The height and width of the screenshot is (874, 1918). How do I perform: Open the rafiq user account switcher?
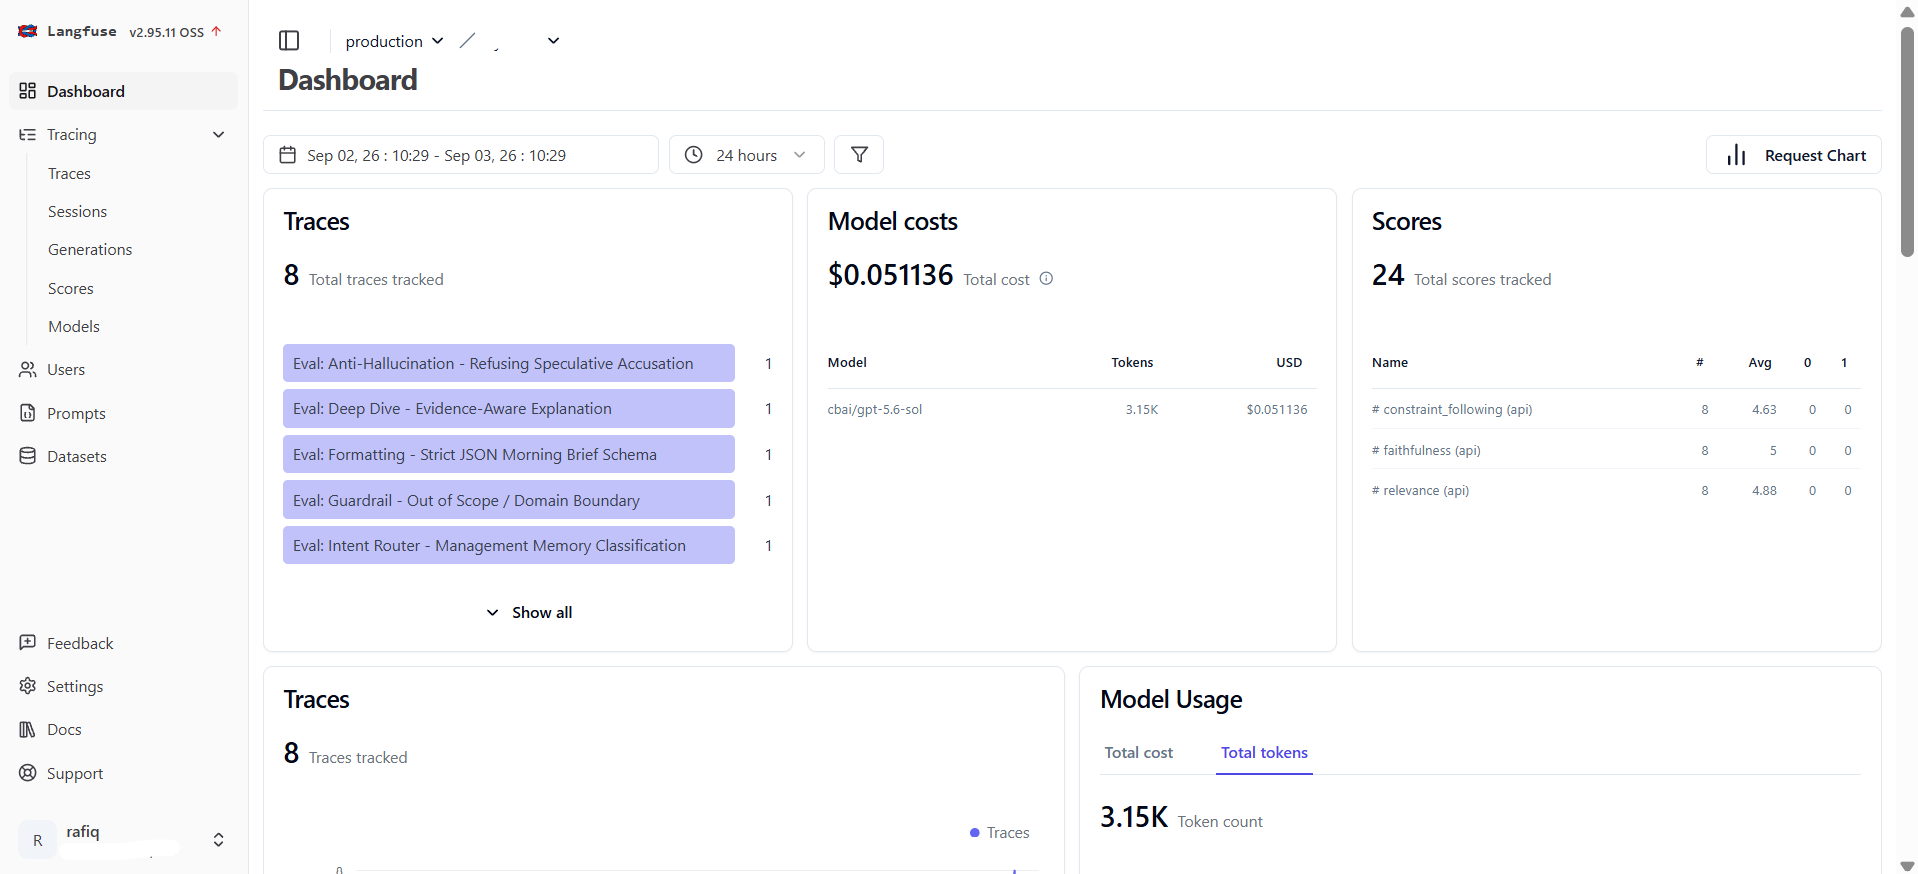click(x=124, y=839)
